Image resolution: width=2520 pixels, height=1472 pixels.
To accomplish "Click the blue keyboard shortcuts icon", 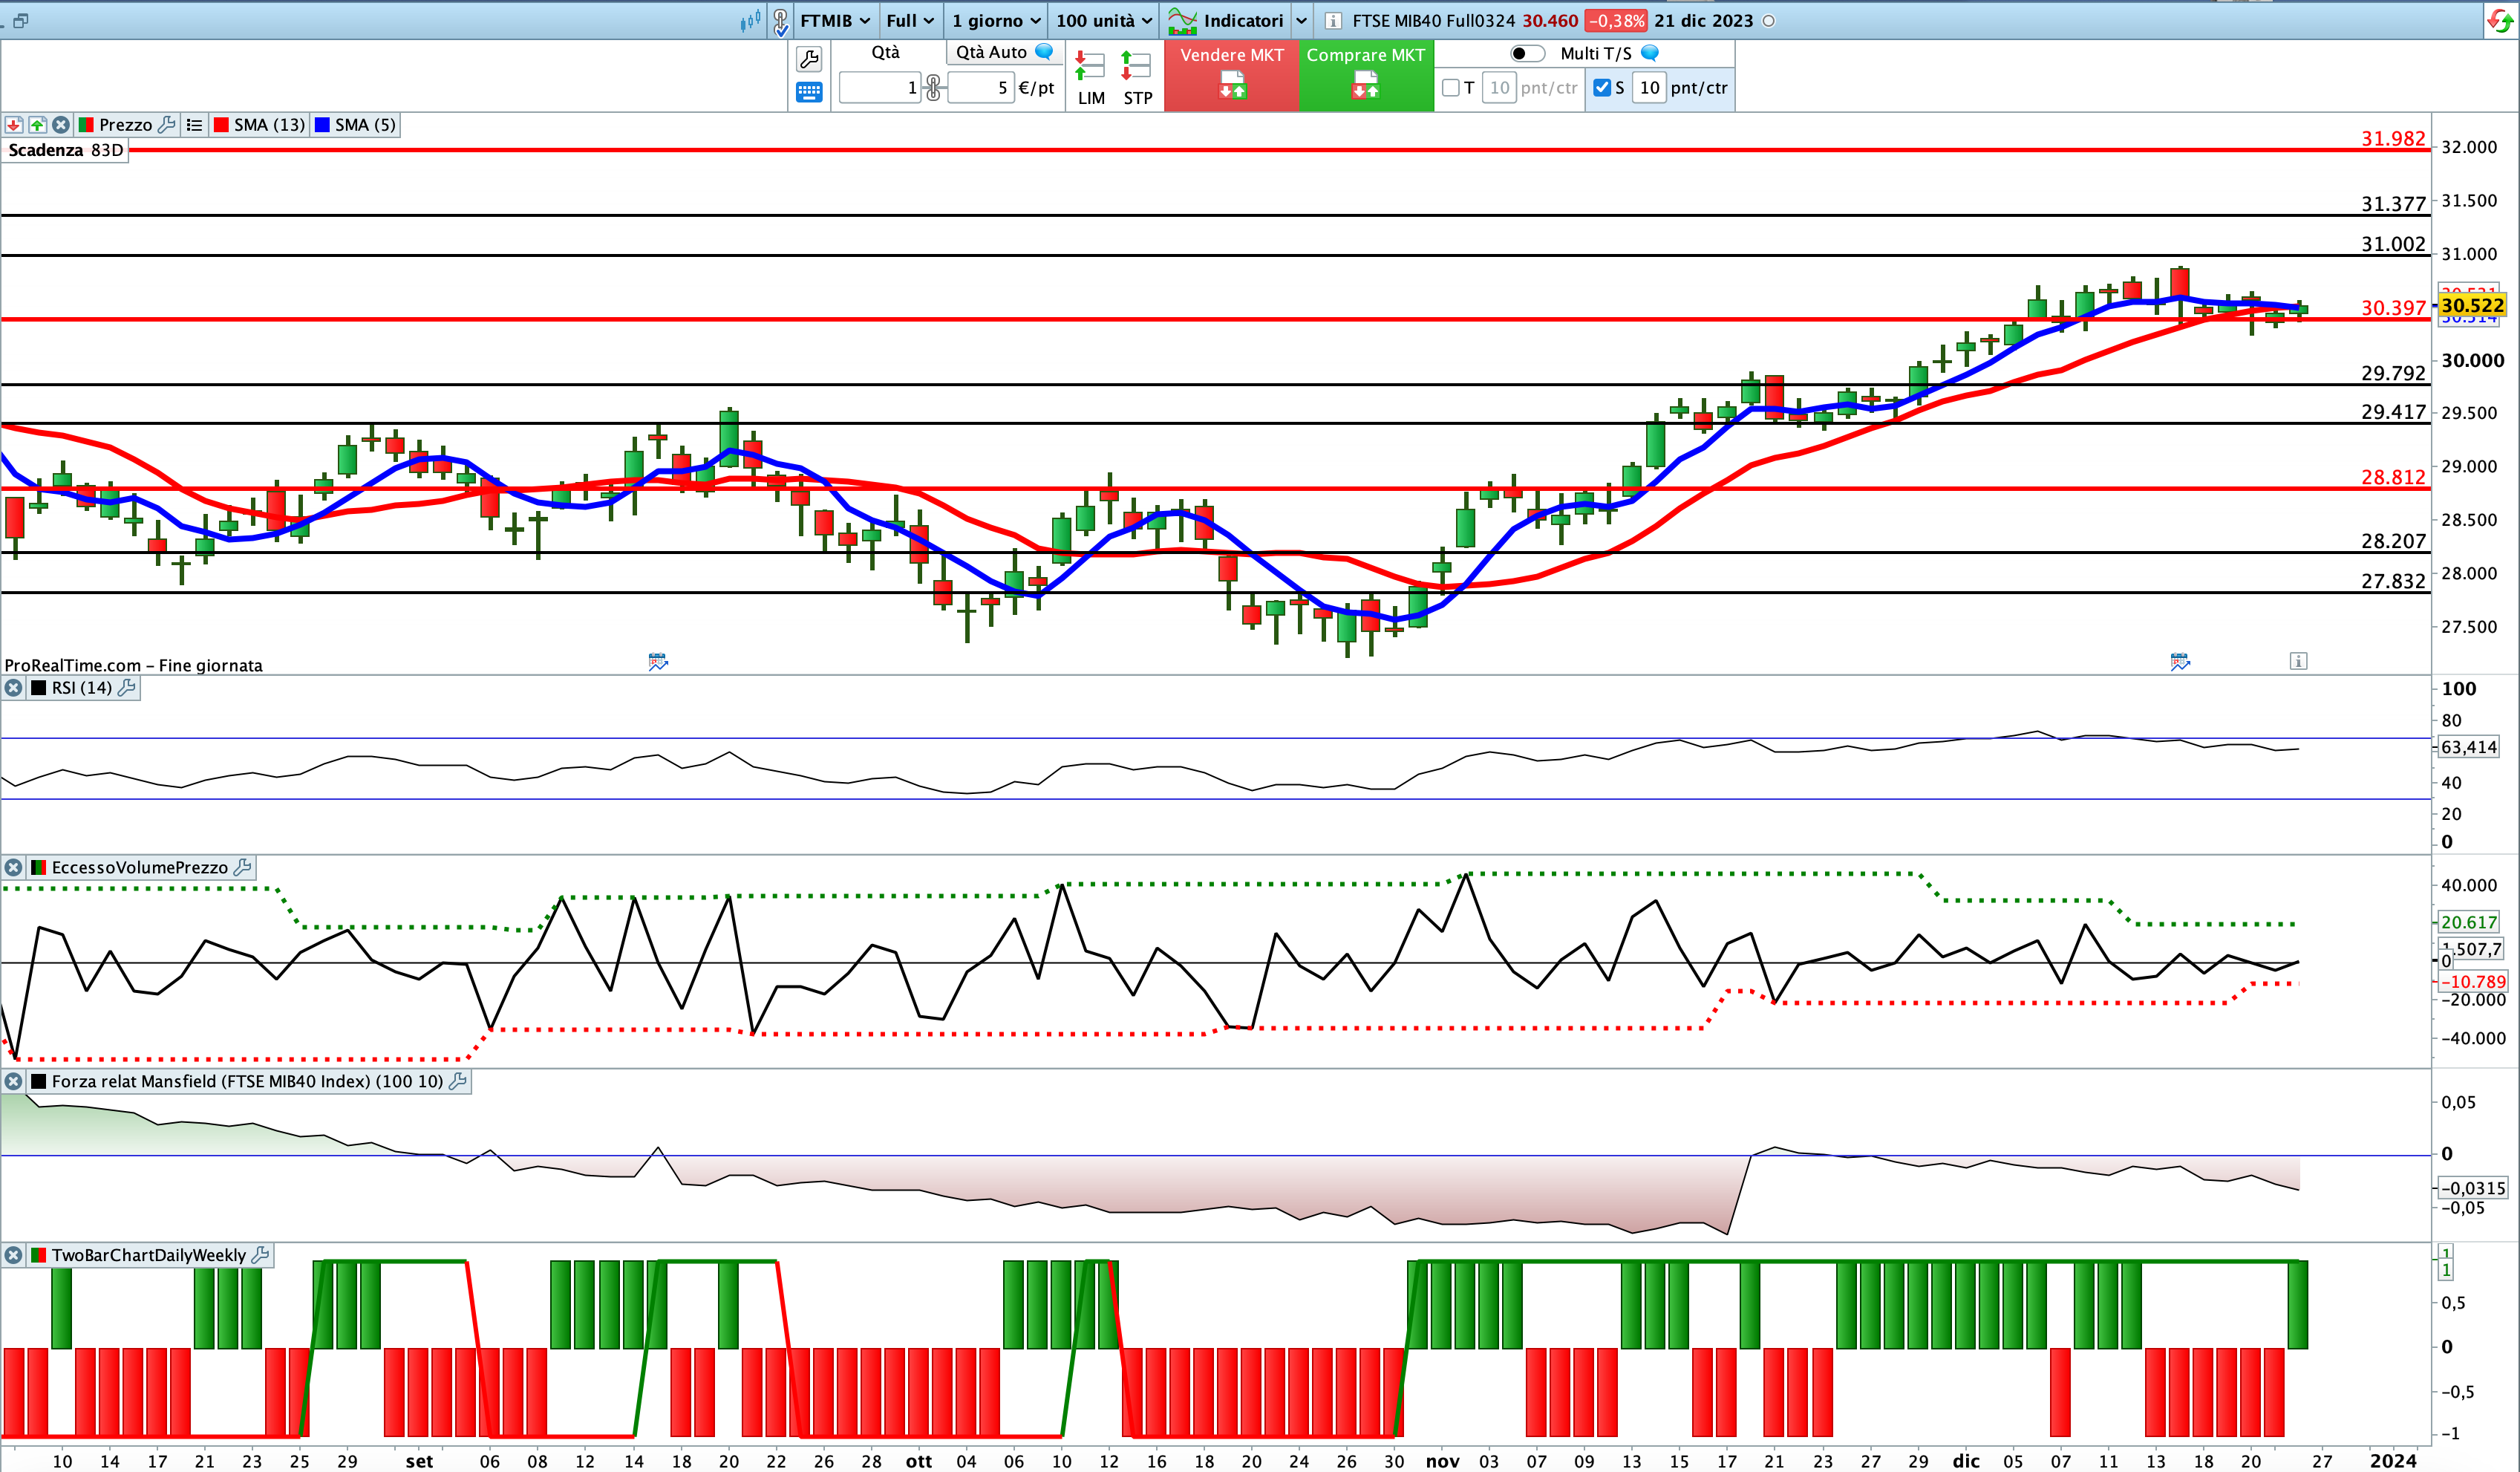I will (809, 93).
